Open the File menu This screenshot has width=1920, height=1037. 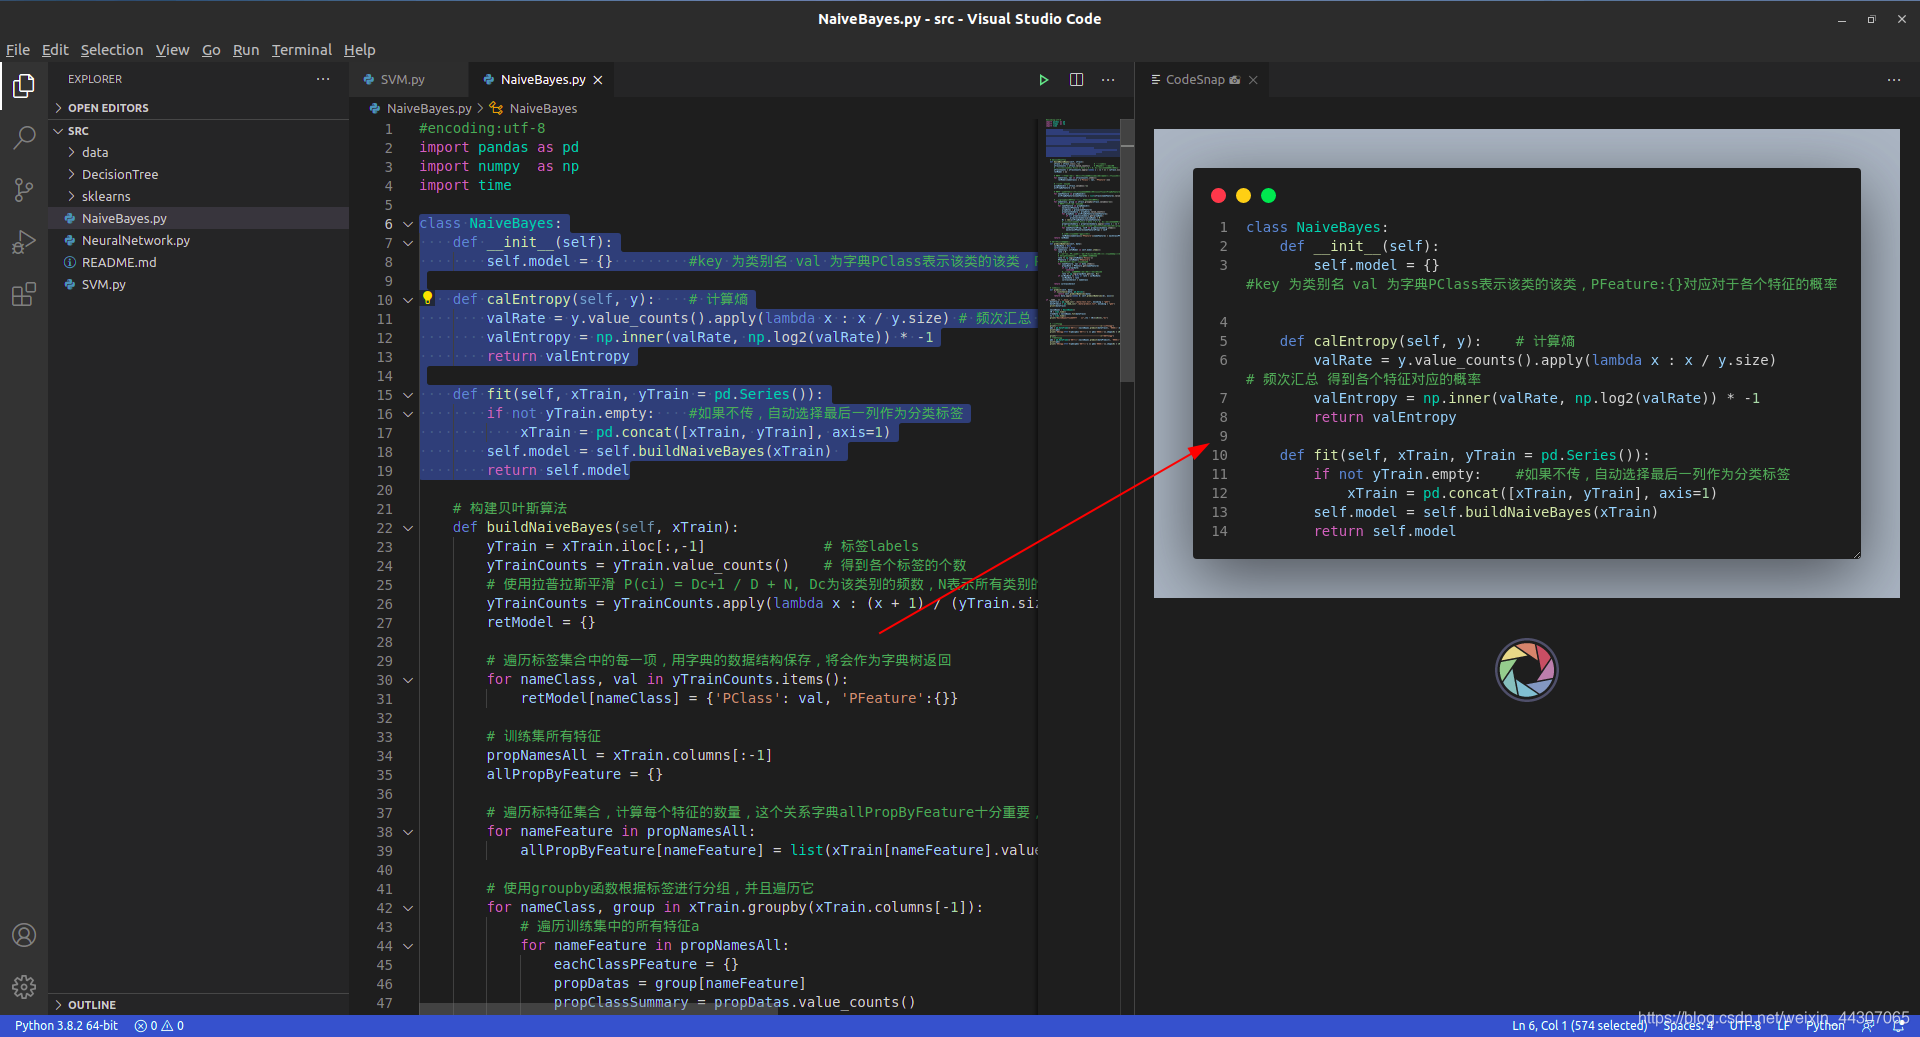18,50
